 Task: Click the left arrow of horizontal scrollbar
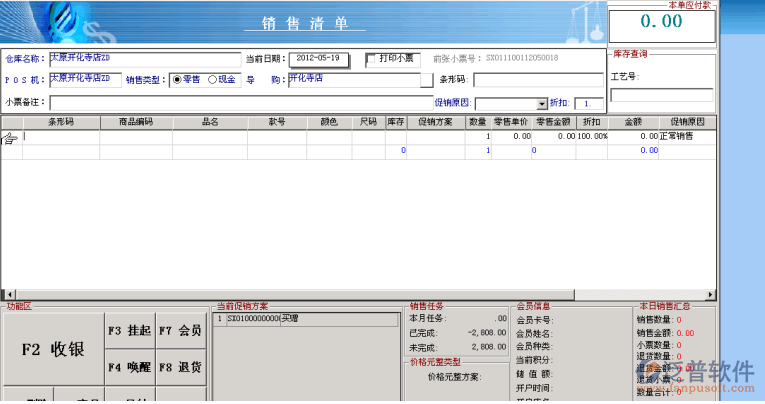(9, 295)
